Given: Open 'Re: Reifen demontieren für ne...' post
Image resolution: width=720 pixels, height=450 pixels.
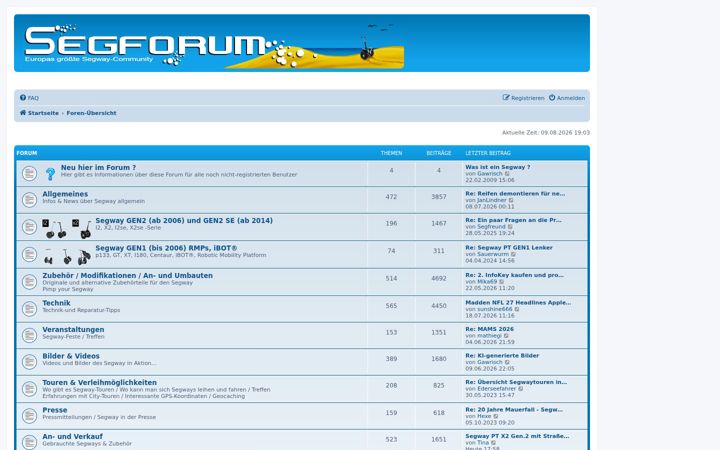Looking at the screenshot, I should tap(515, 194).
